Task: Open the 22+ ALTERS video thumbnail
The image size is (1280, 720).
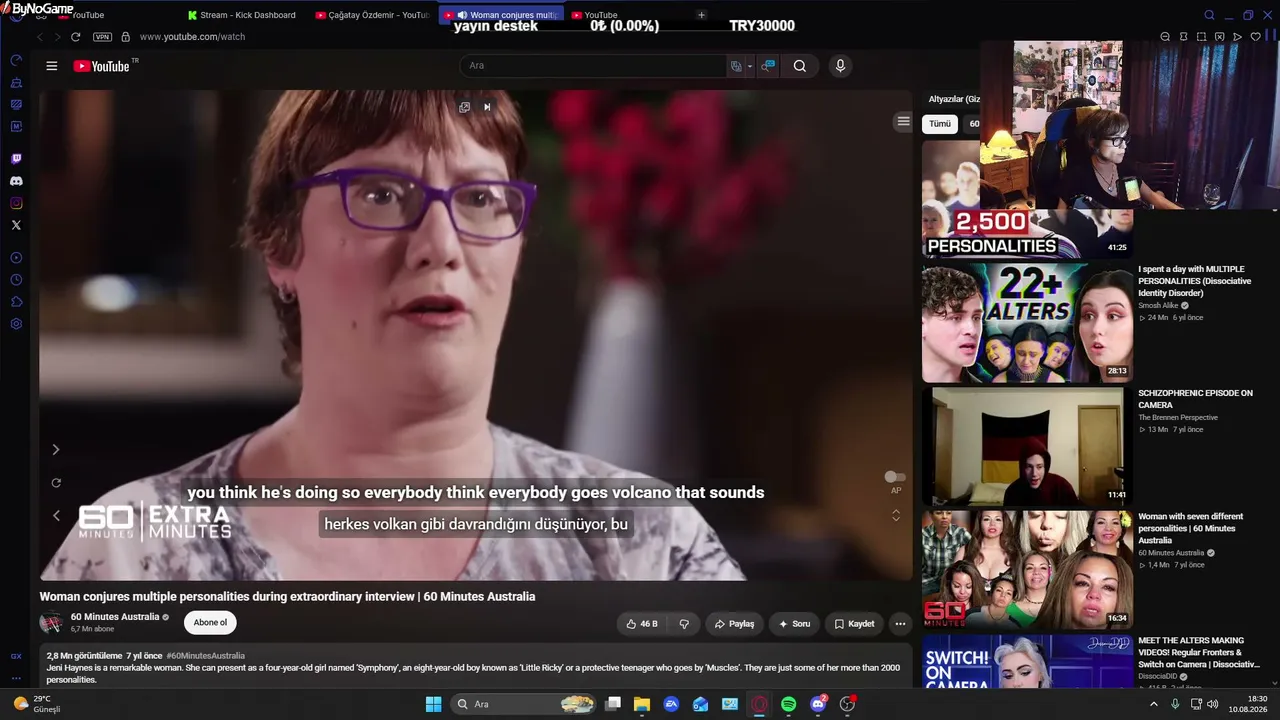Action: pos(1027,323)
